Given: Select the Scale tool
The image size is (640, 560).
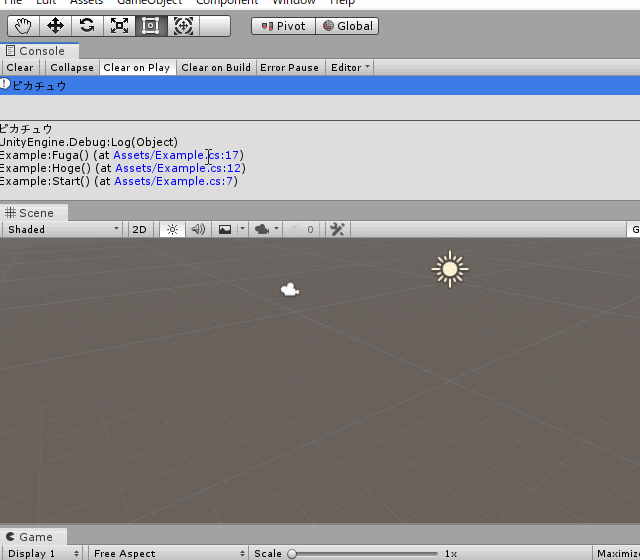Looking at the screenshot, I should click(x=119, y=26).
